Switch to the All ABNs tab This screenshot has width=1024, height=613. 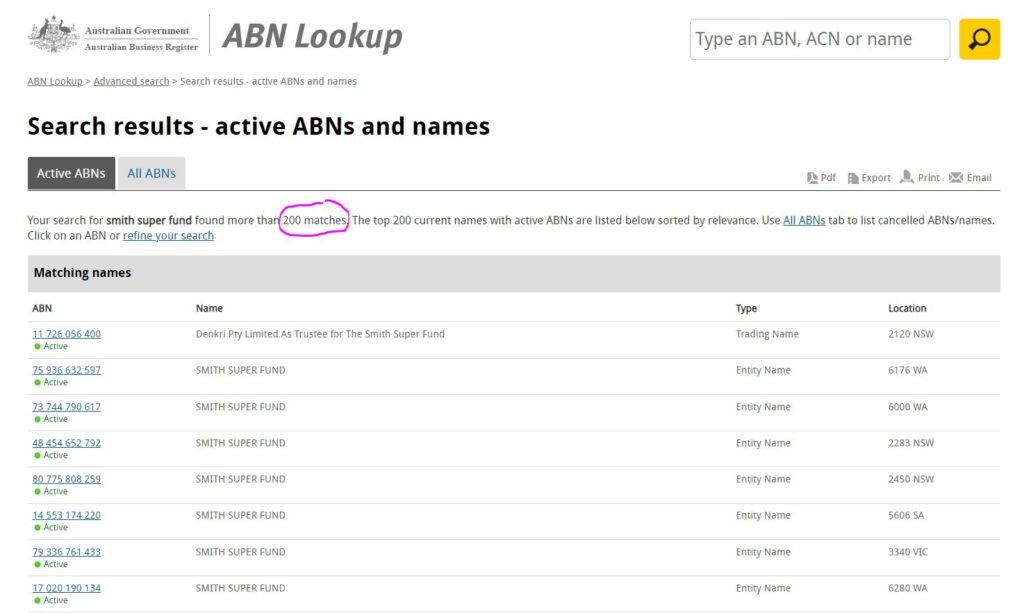151,172
